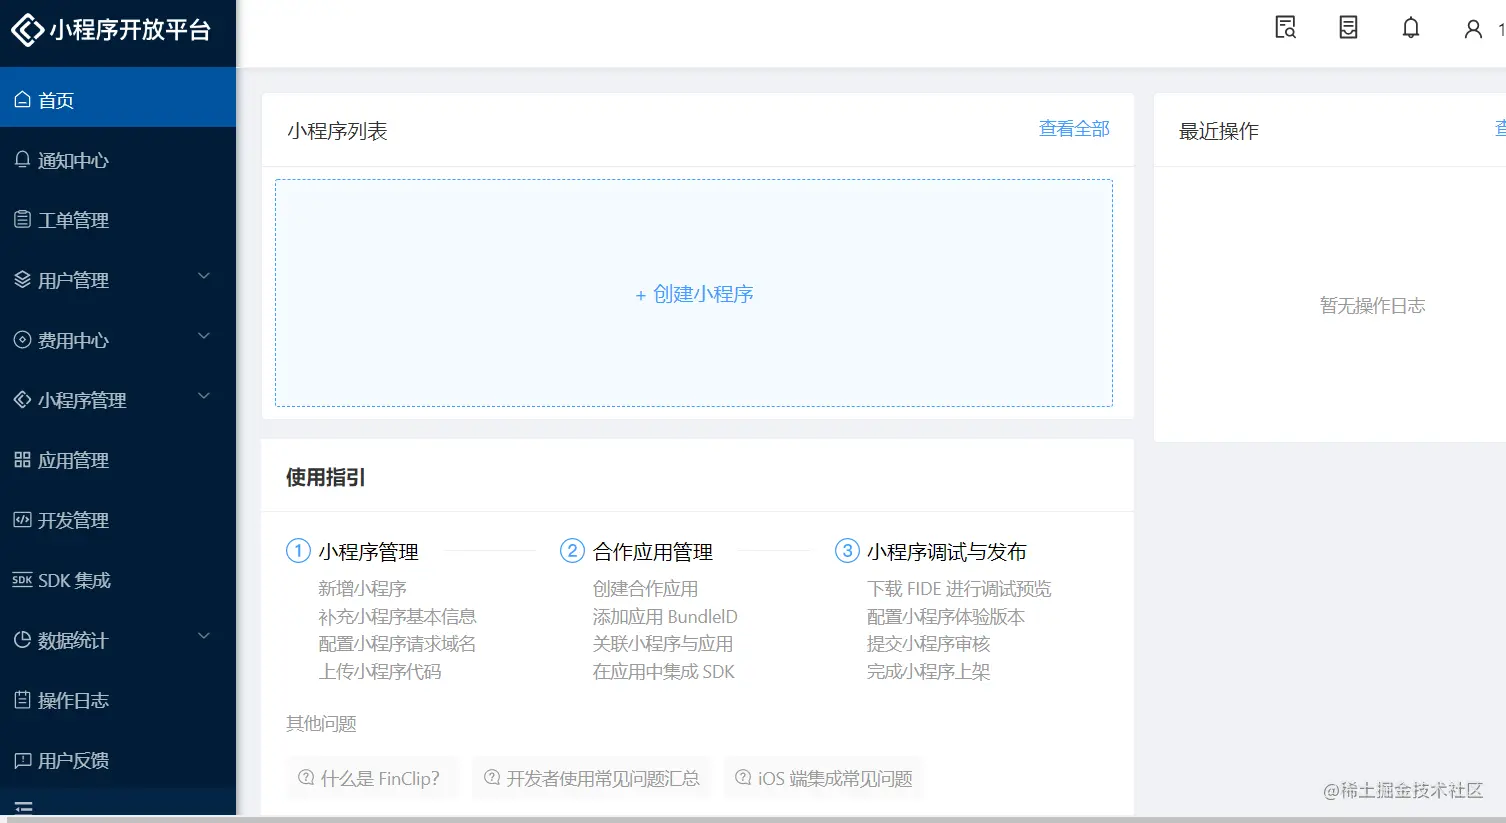Screen dimensions: 1506x823
Task: Expand the 数据统计 submenu chevron
Action: point(204,637)
